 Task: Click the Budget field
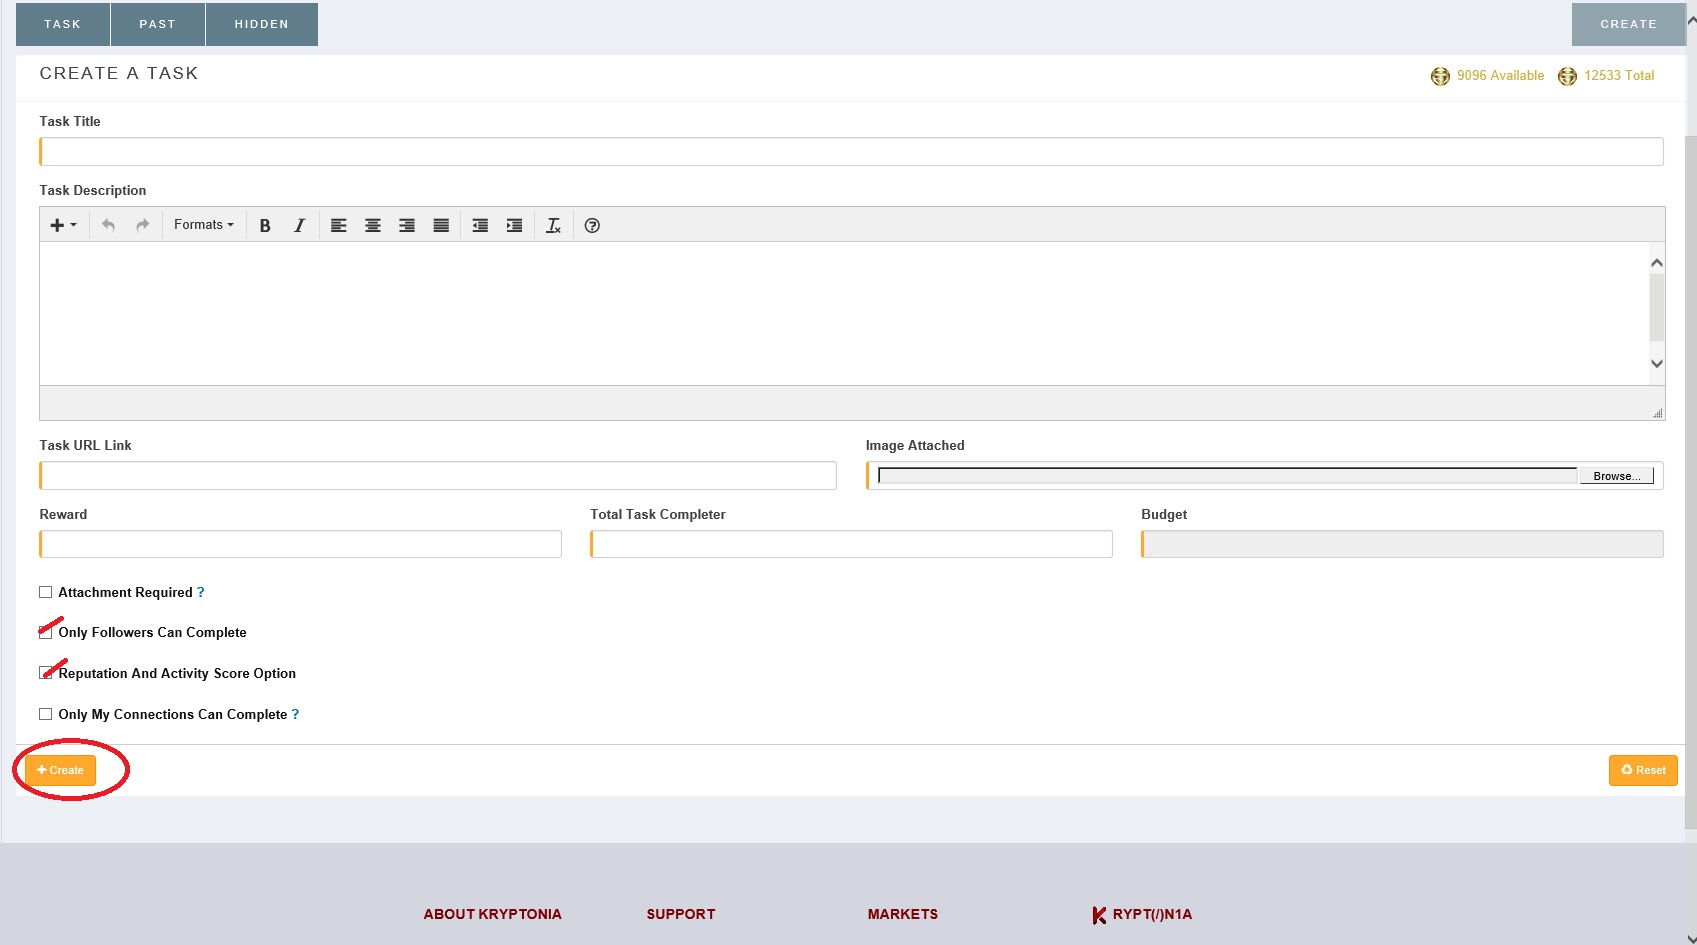[1402, 544]
